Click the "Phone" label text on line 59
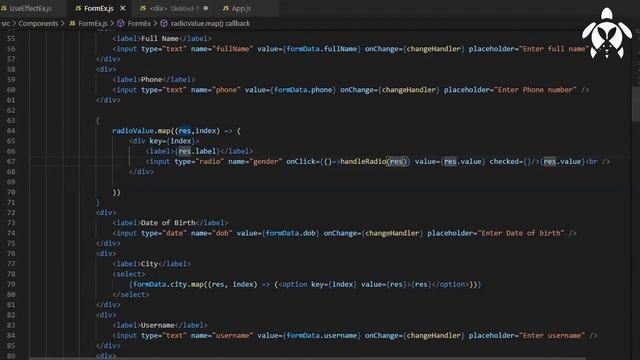Image resolution: width=640 pixels, height=360 pixels. pyautogui.click(x=151, y=79)
